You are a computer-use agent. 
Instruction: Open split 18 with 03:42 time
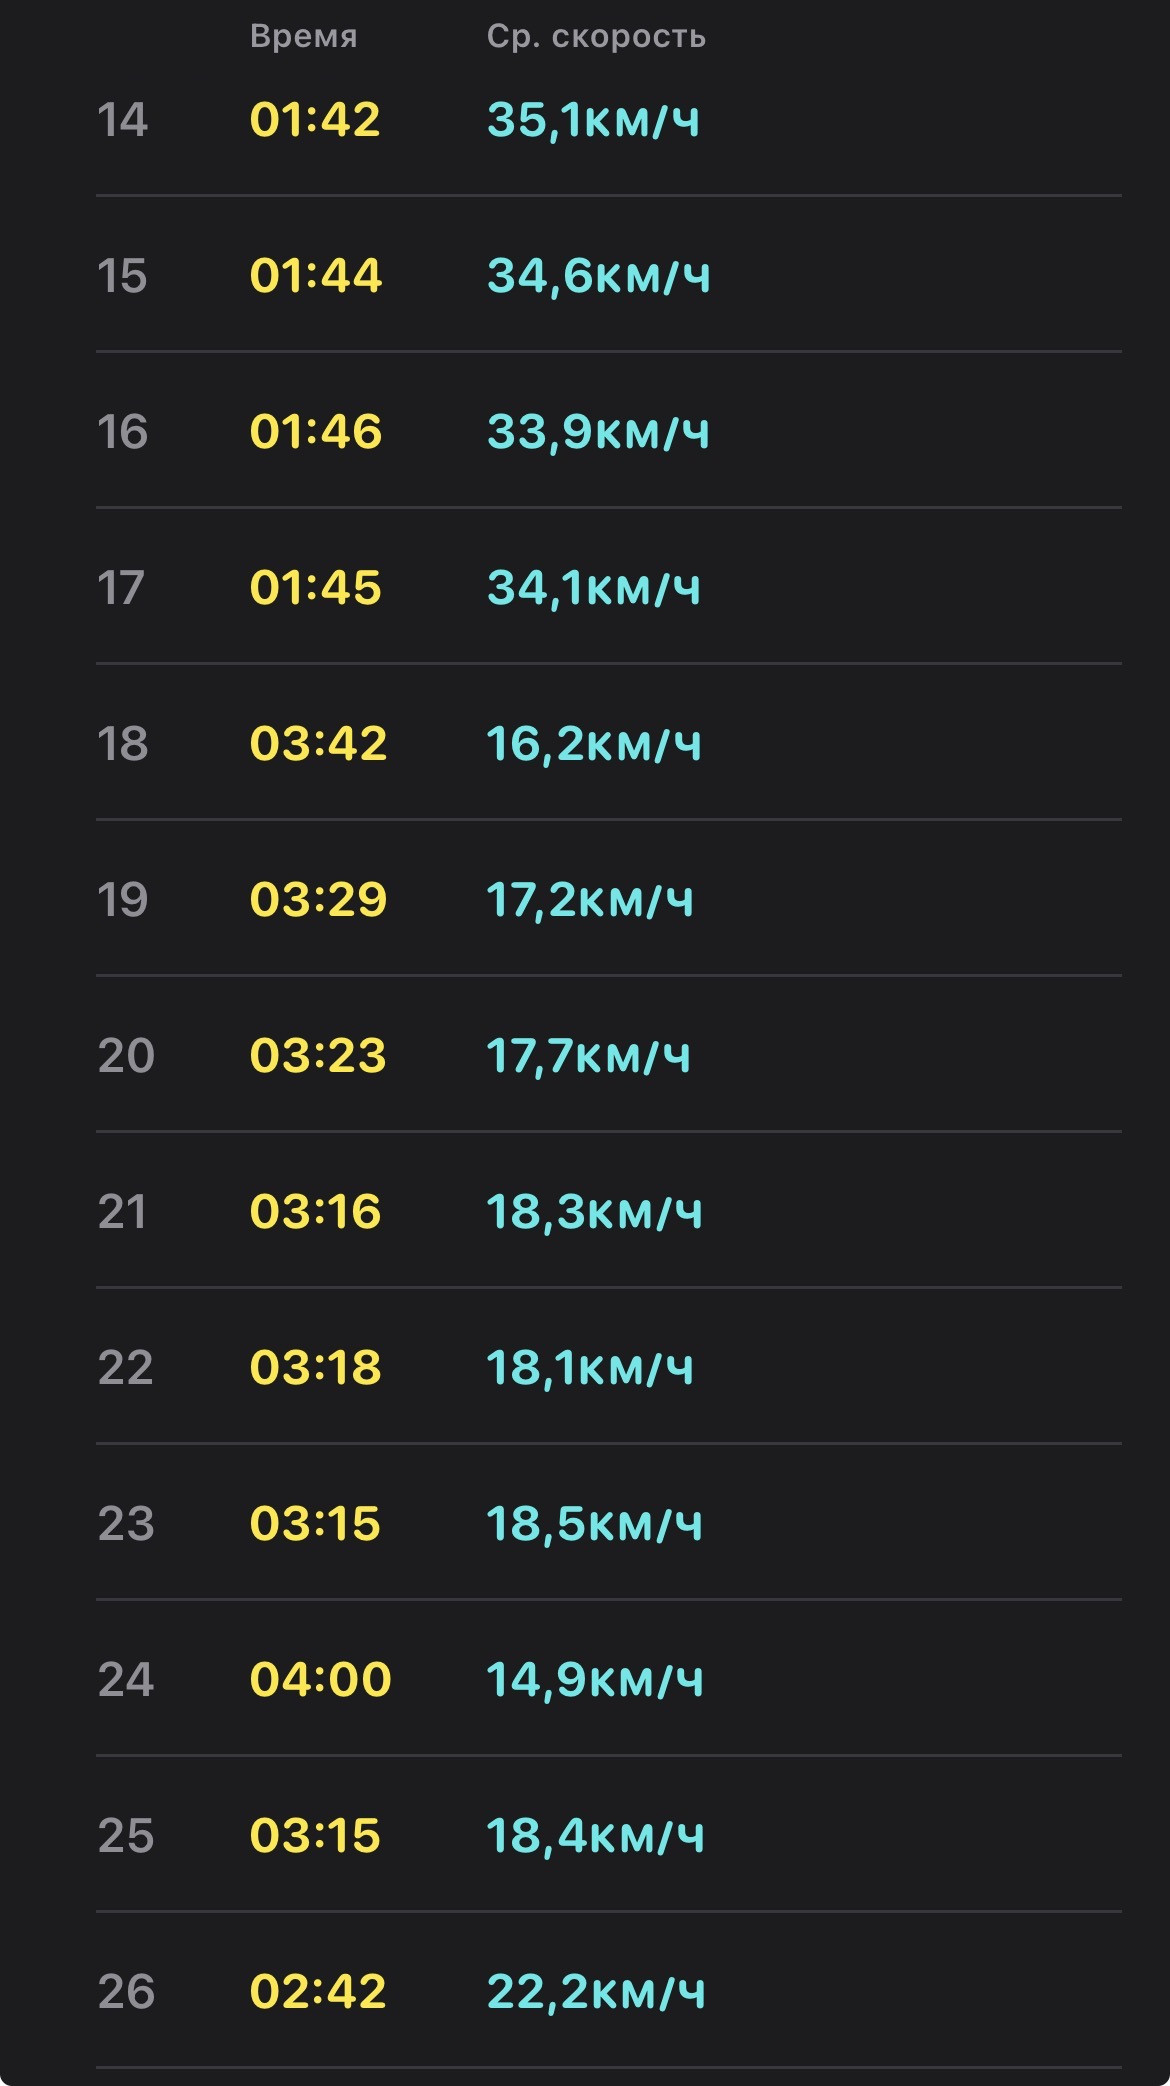[x=608, y=742]
